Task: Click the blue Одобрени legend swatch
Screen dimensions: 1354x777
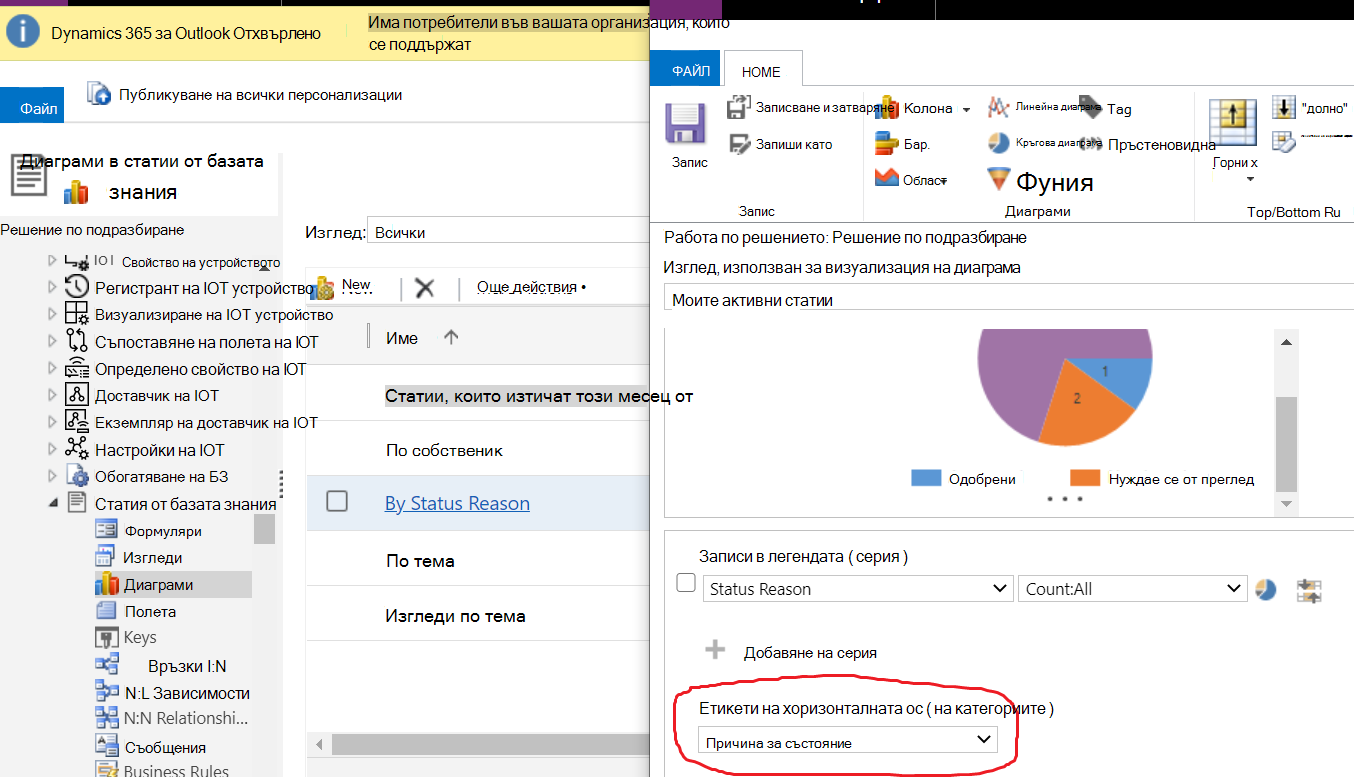Action: coord(925,478)
